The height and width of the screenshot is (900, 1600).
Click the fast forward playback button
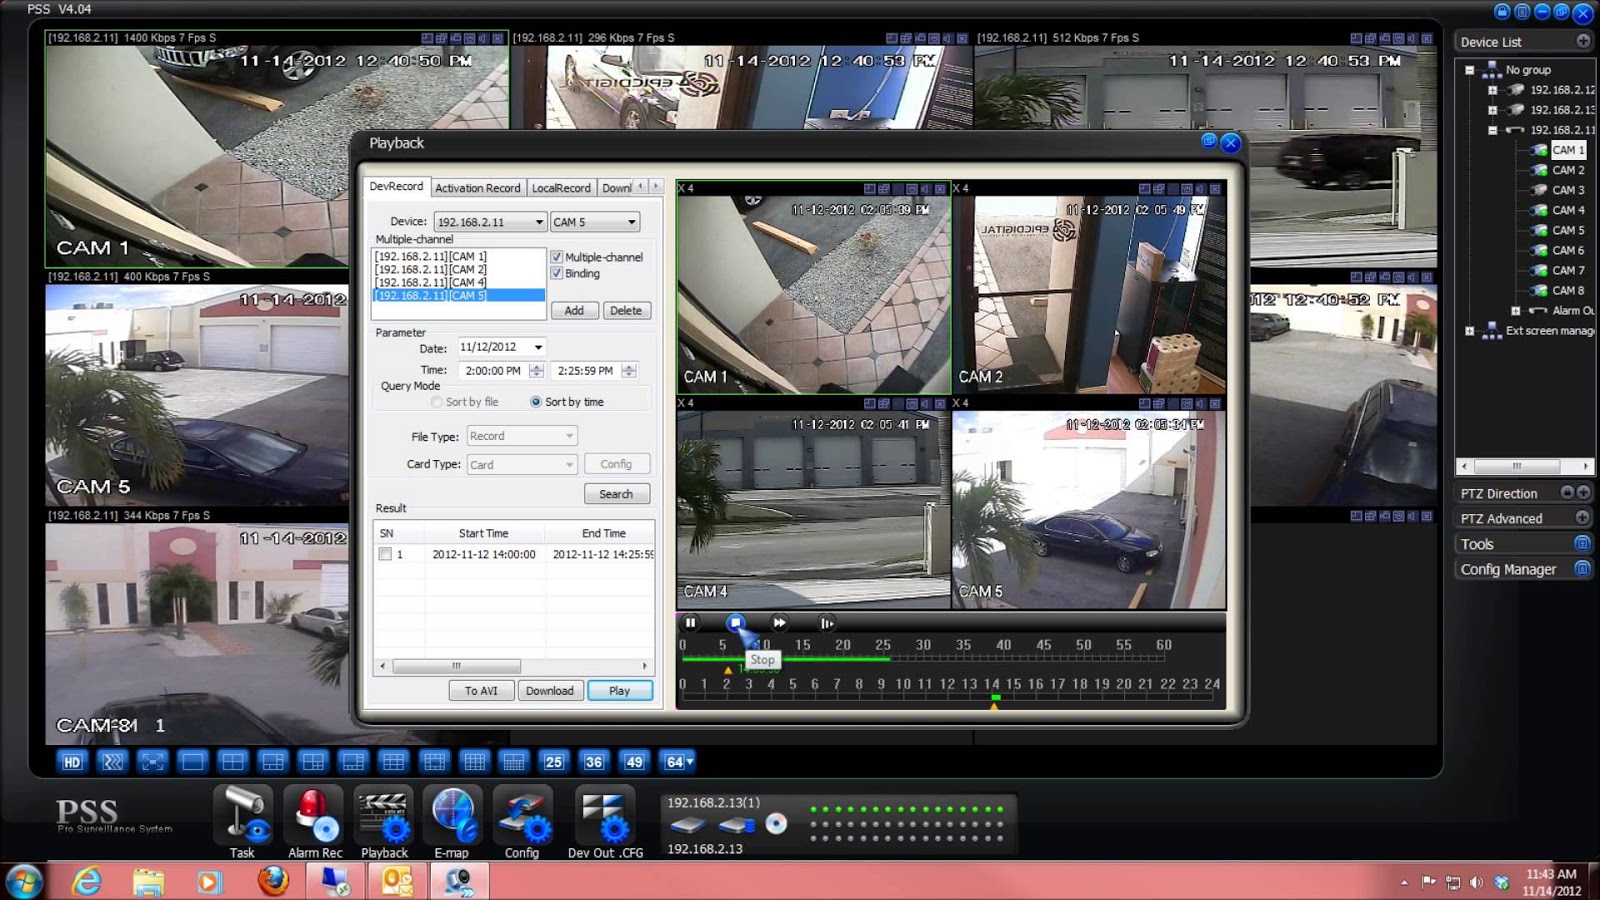tap(779, 623)
